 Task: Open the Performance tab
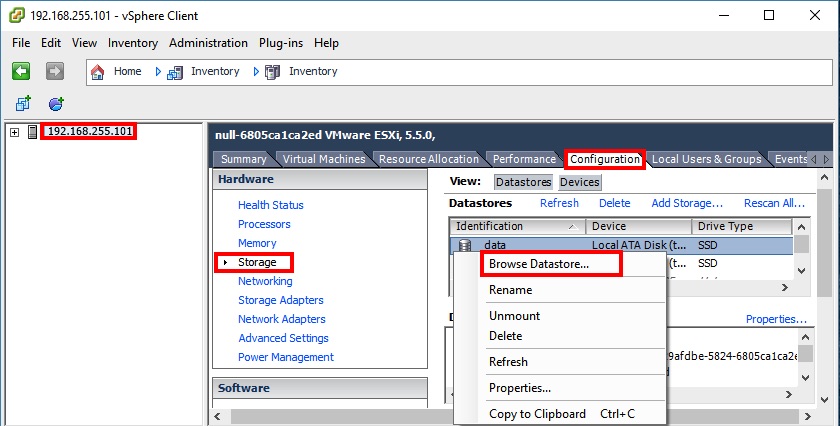coord(524,159)
